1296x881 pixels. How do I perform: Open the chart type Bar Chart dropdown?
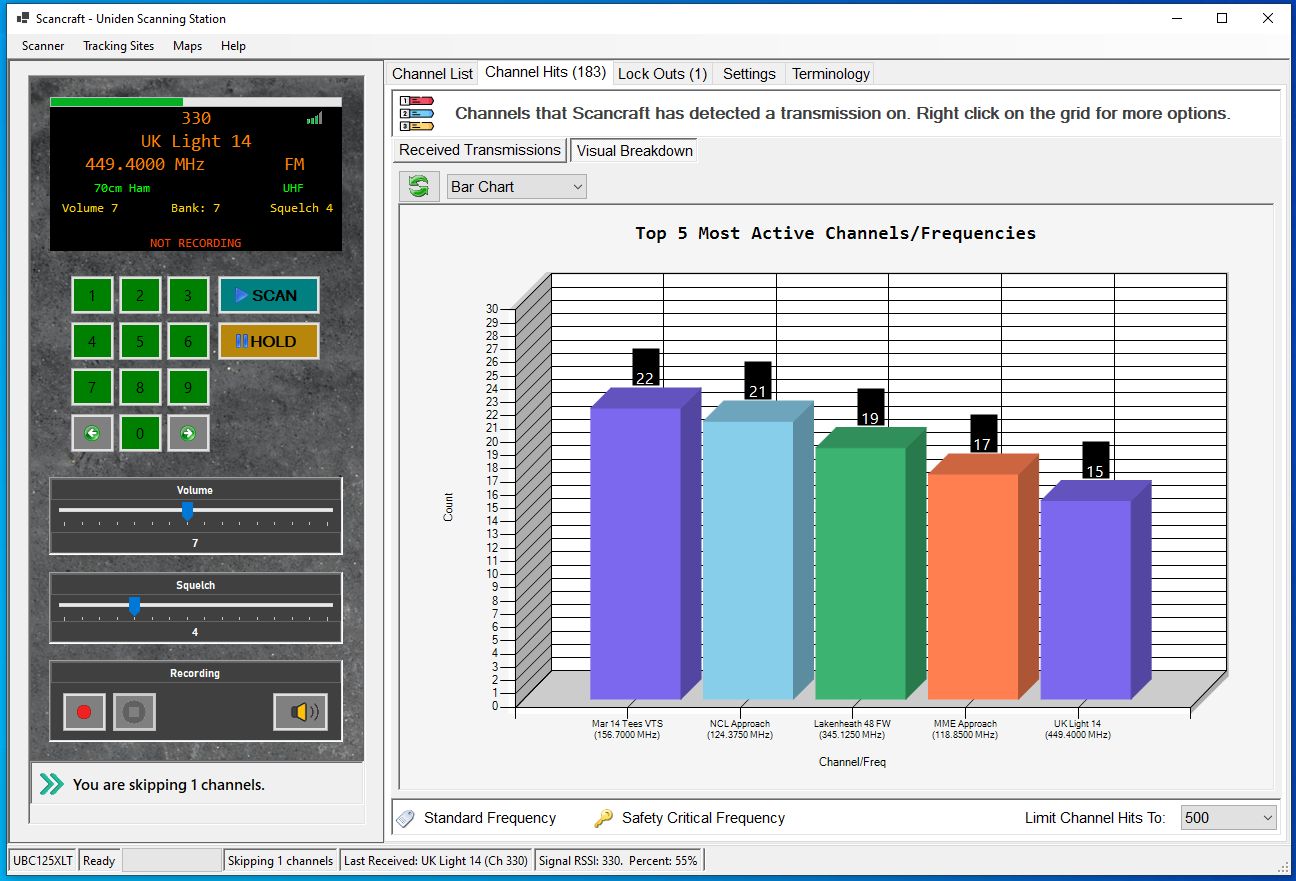(516, 187)
